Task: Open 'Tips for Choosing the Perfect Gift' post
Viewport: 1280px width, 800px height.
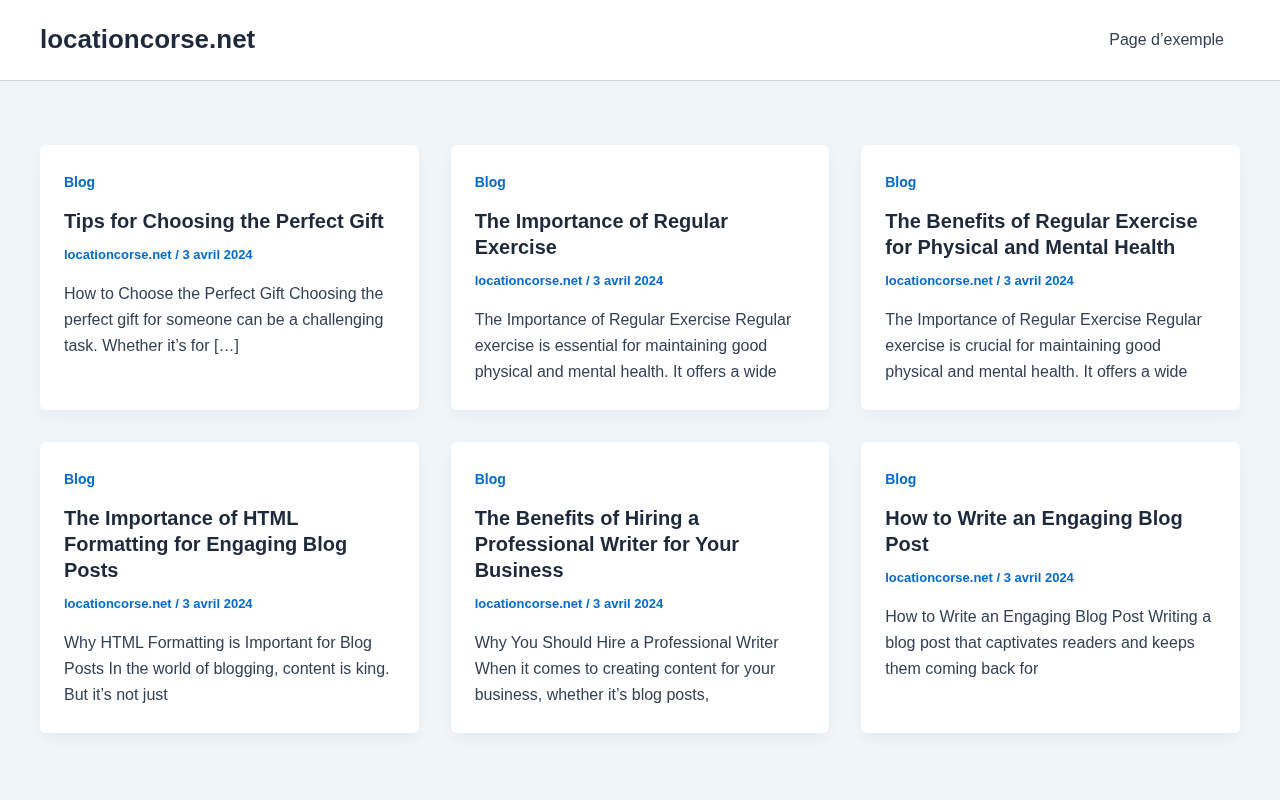Action: point(224,221)
